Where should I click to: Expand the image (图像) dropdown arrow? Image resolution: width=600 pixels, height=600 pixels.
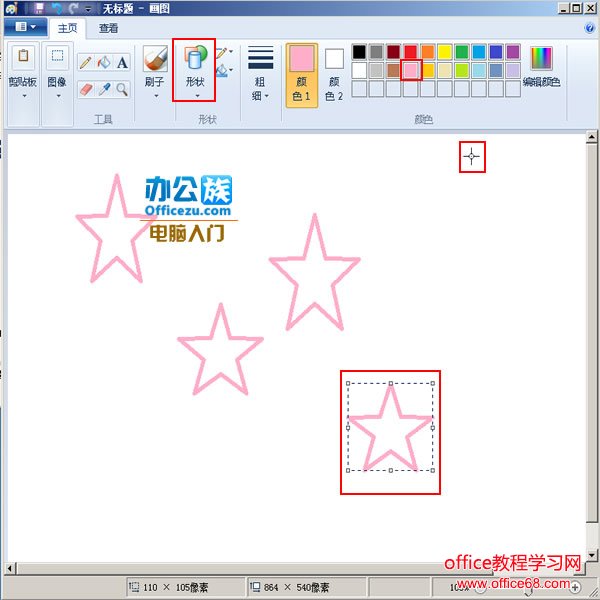point(58,96)
